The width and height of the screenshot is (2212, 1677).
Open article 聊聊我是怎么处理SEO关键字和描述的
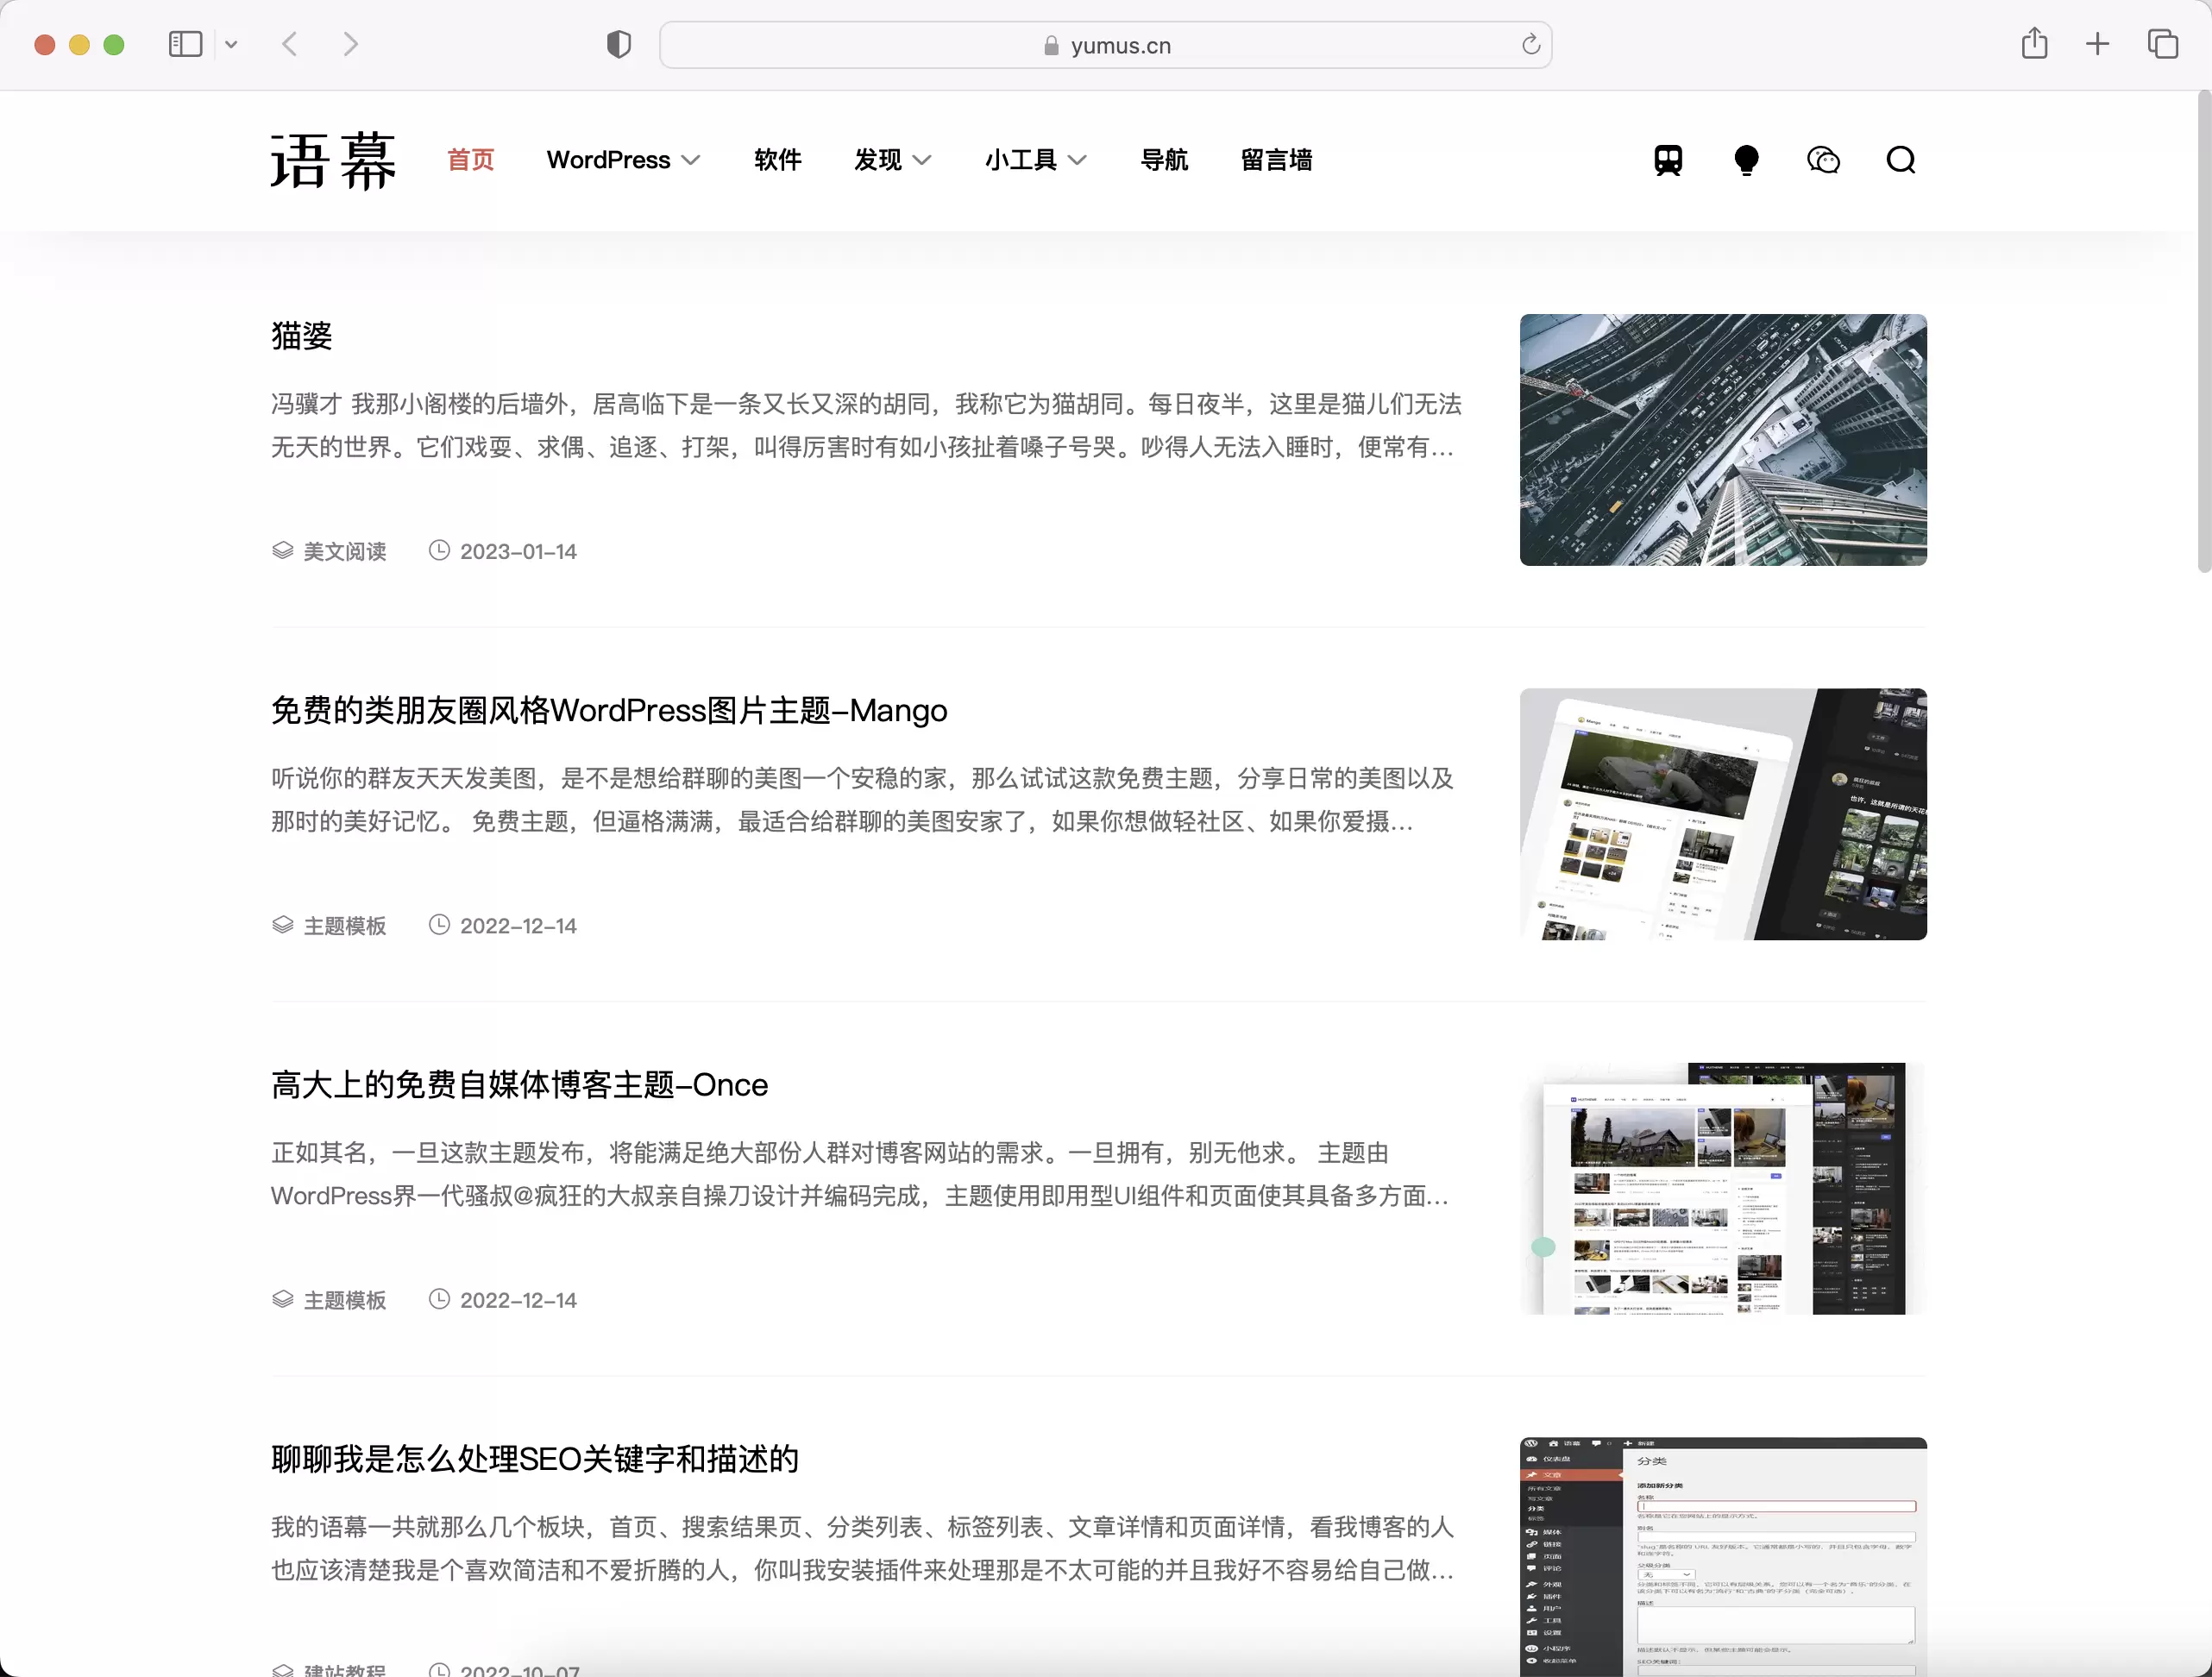click(535, 1459)
